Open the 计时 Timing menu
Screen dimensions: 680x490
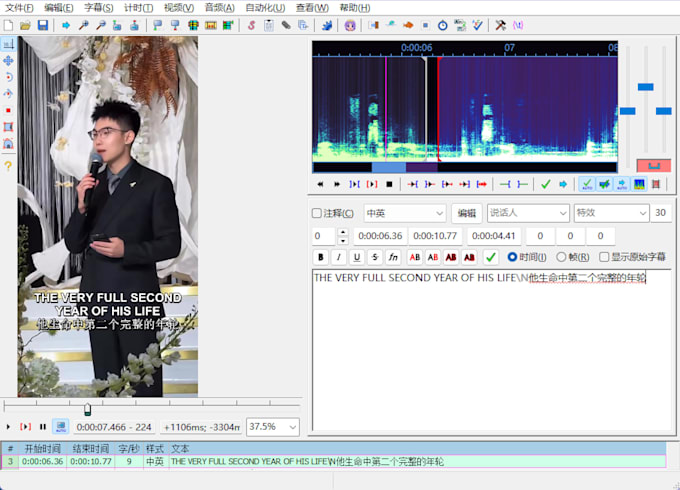[138, 8]
